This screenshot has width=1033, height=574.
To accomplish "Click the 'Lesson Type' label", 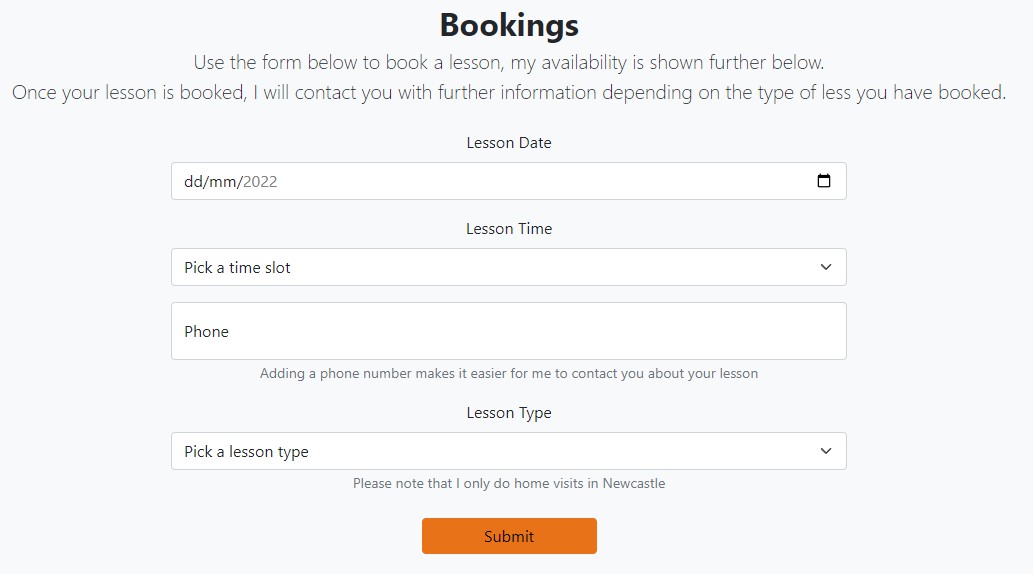I will [509, 413].
